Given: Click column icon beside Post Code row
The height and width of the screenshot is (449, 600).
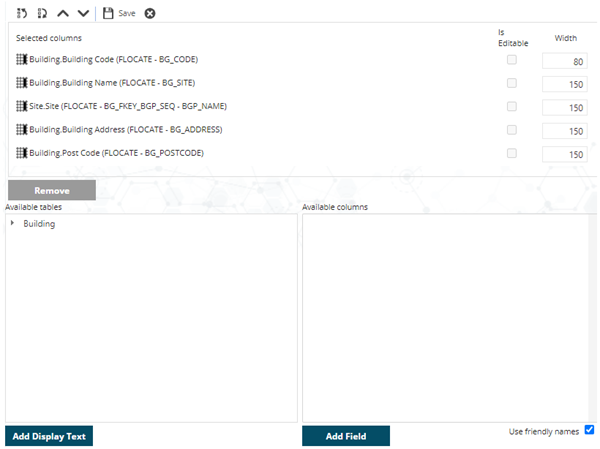Looking at the screenshot, I should 22,153.
